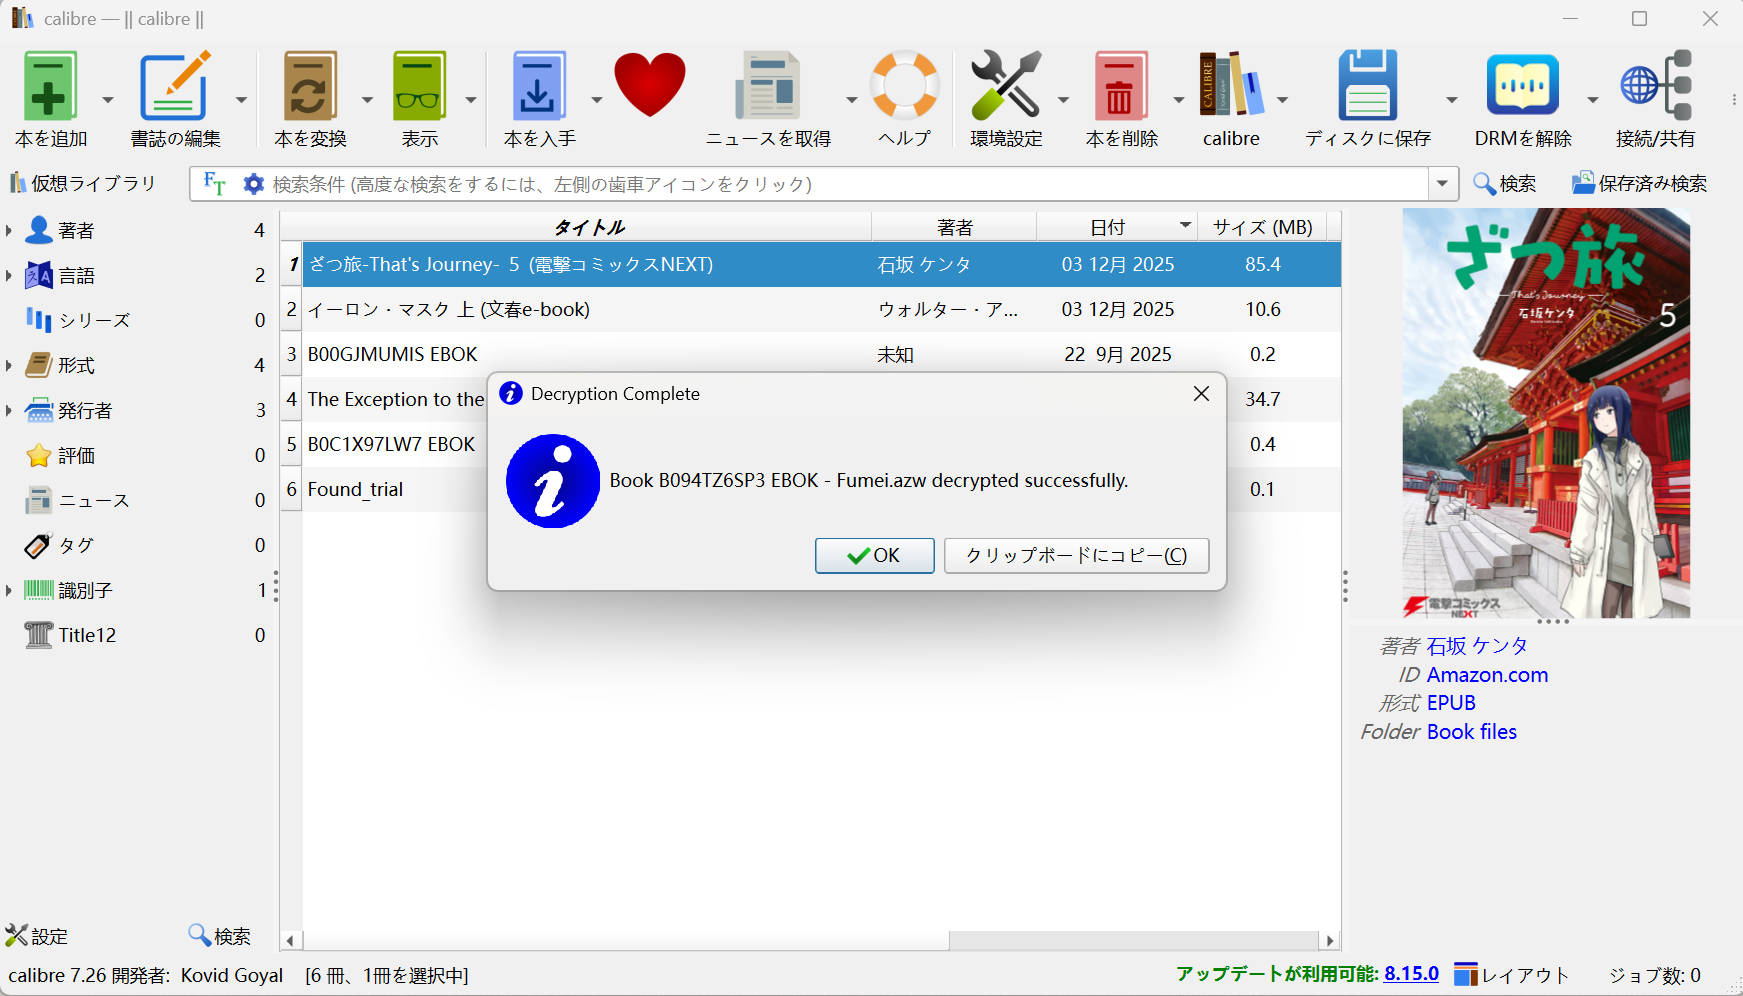Open Preferences (環境設定) wrench icon
Image resolution: width=1743 pixels, height=996 pixels.
point(1005,87)
